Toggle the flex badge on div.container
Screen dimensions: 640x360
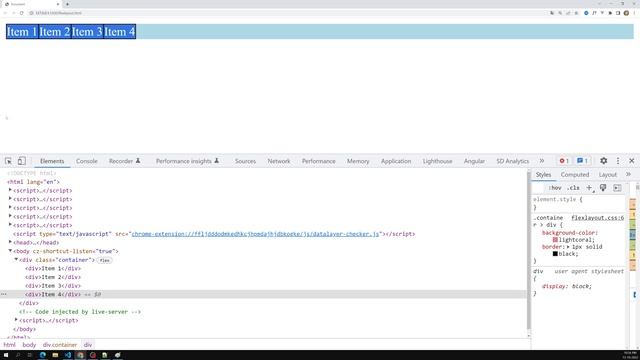point(104,260)
